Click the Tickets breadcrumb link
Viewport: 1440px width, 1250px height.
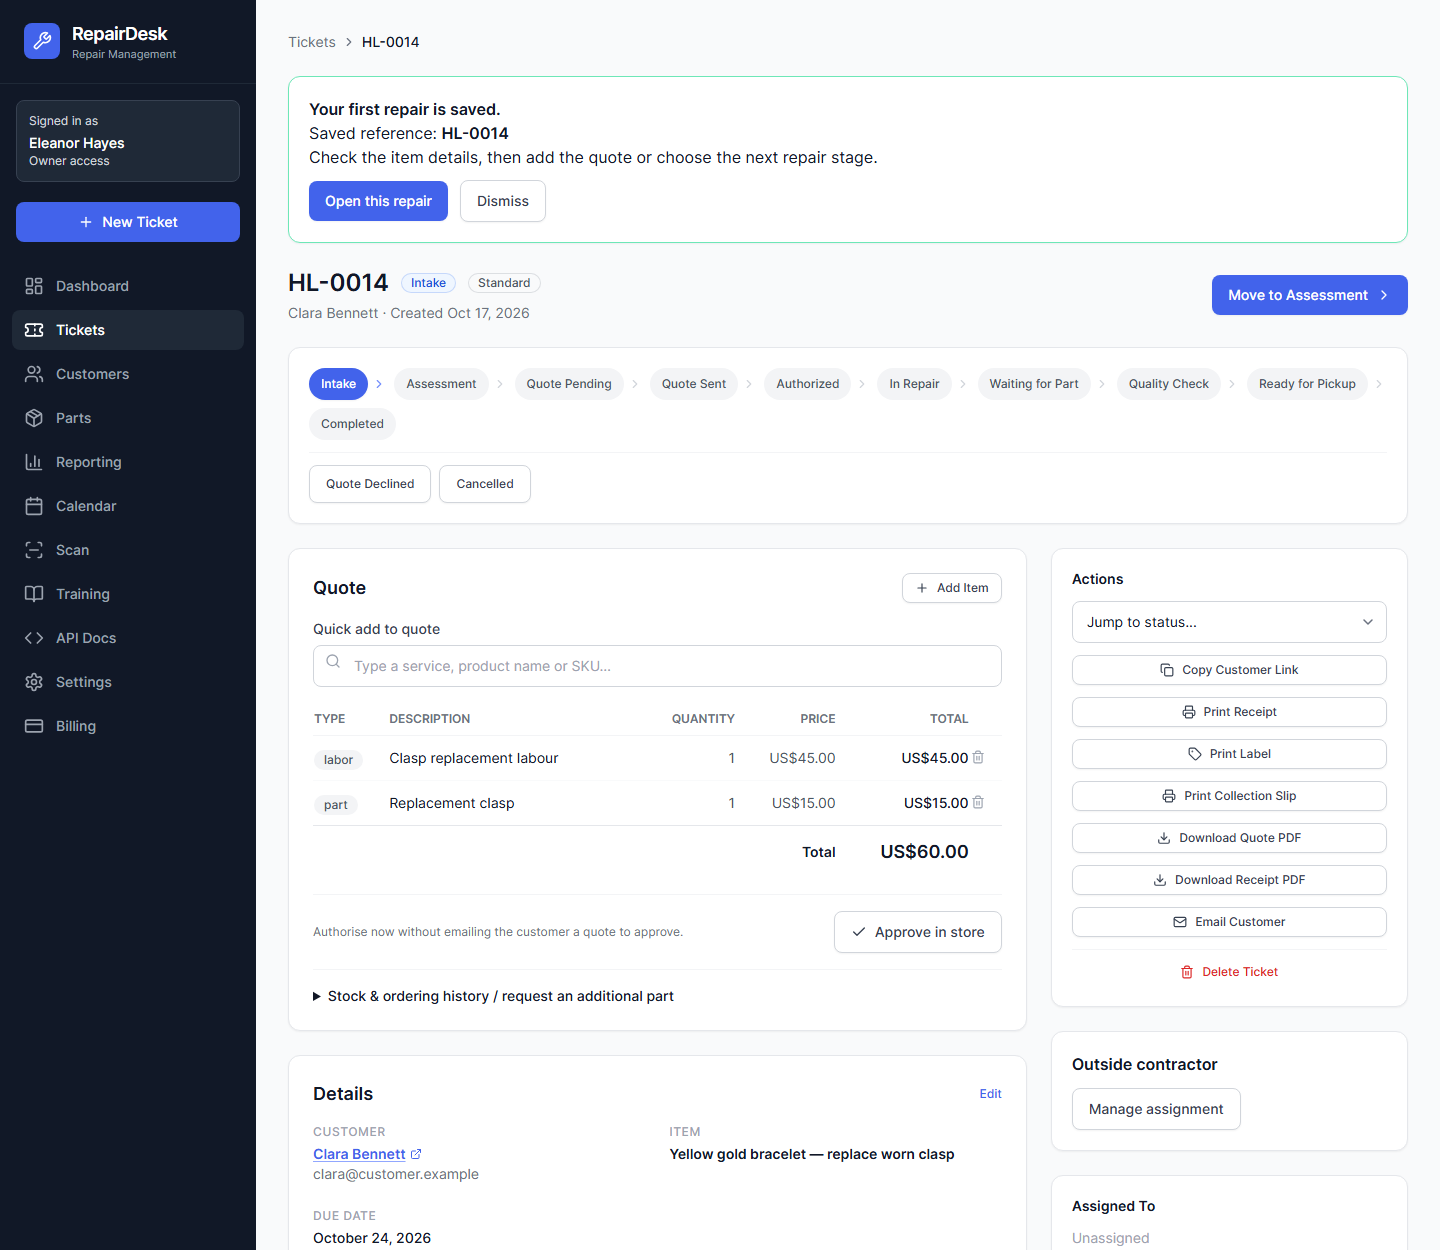312,42
